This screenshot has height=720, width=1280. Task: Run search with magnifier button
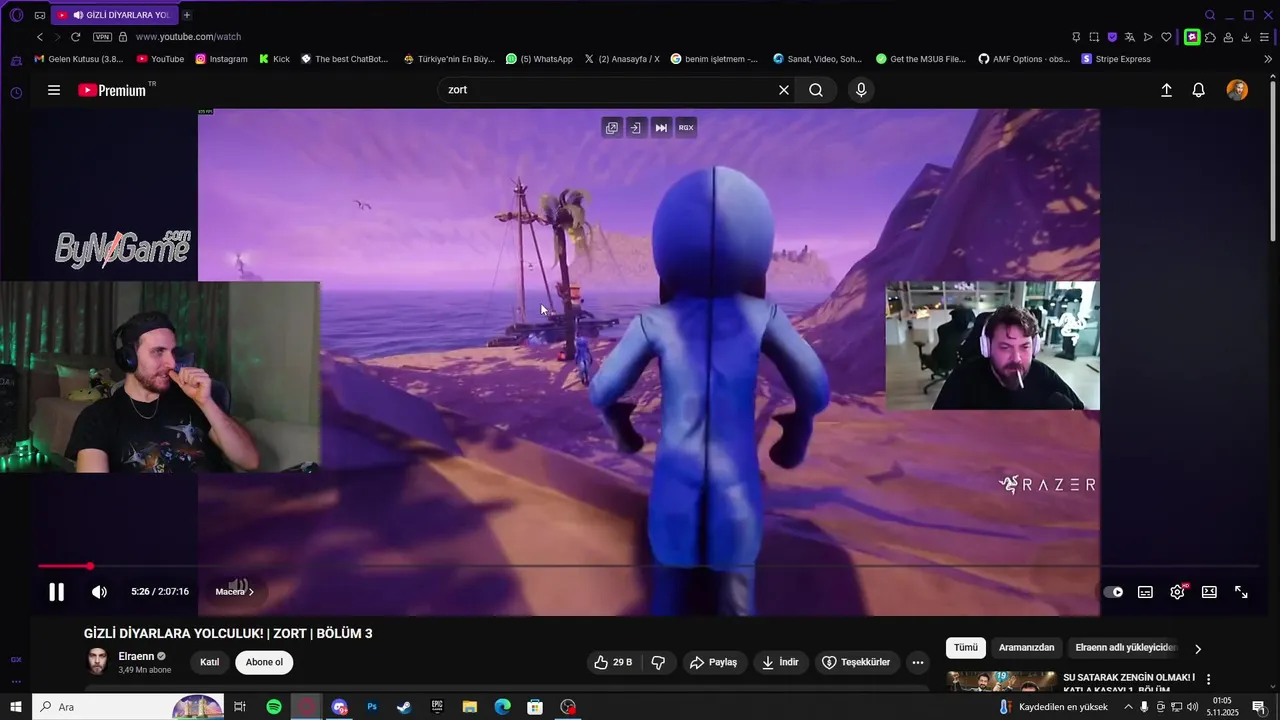pyautogui.click(x=816, y=90)
